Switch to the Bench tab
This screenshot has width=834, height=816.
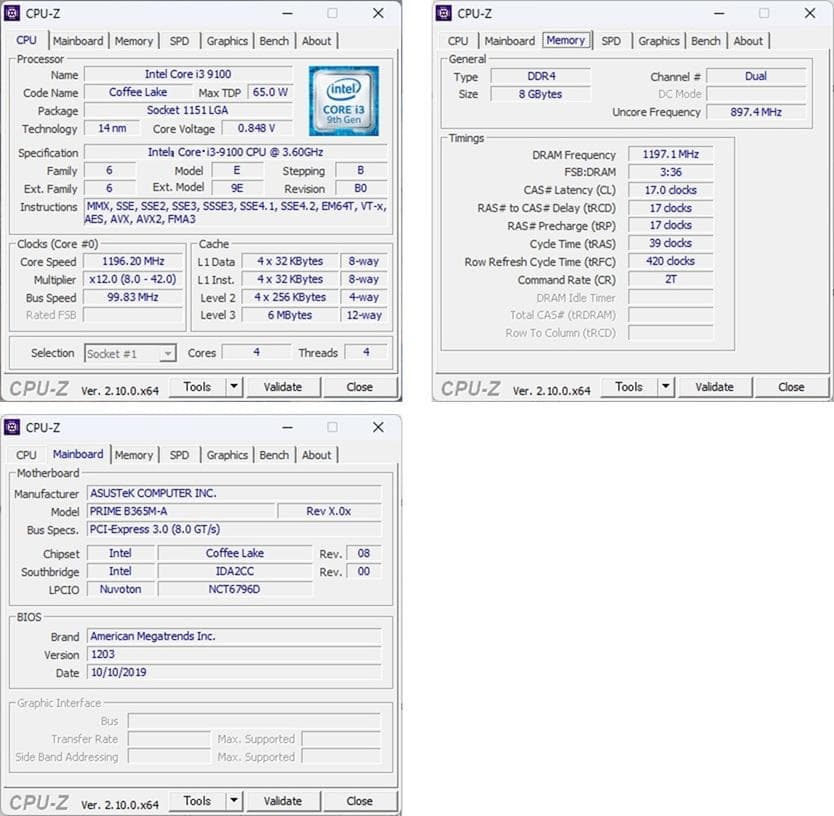(274, 41)
